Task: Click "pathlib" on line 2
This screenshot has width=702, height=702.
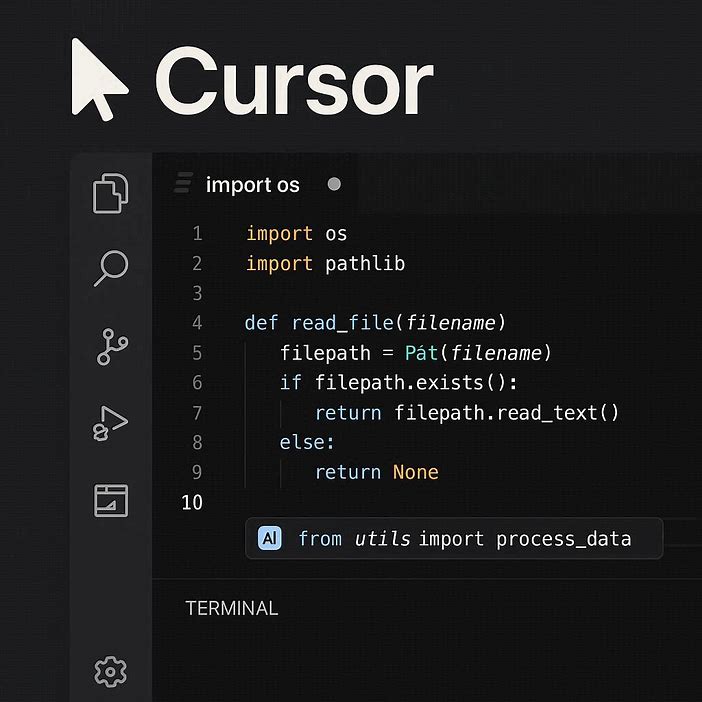Action: pos(365,263)
